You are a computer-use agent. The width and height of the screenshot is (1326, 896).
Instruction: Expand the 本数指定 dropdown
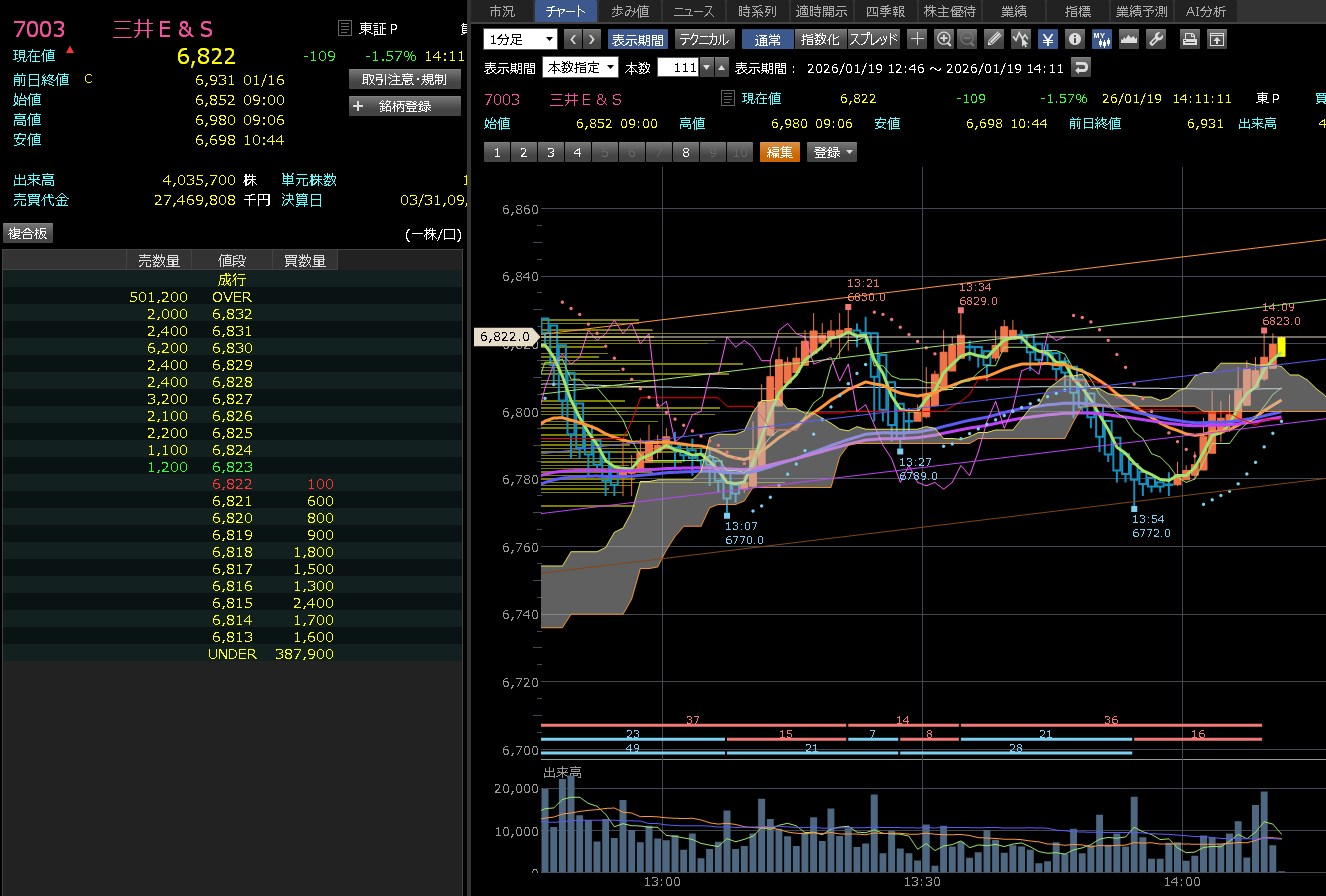click(x=580, y=67)
